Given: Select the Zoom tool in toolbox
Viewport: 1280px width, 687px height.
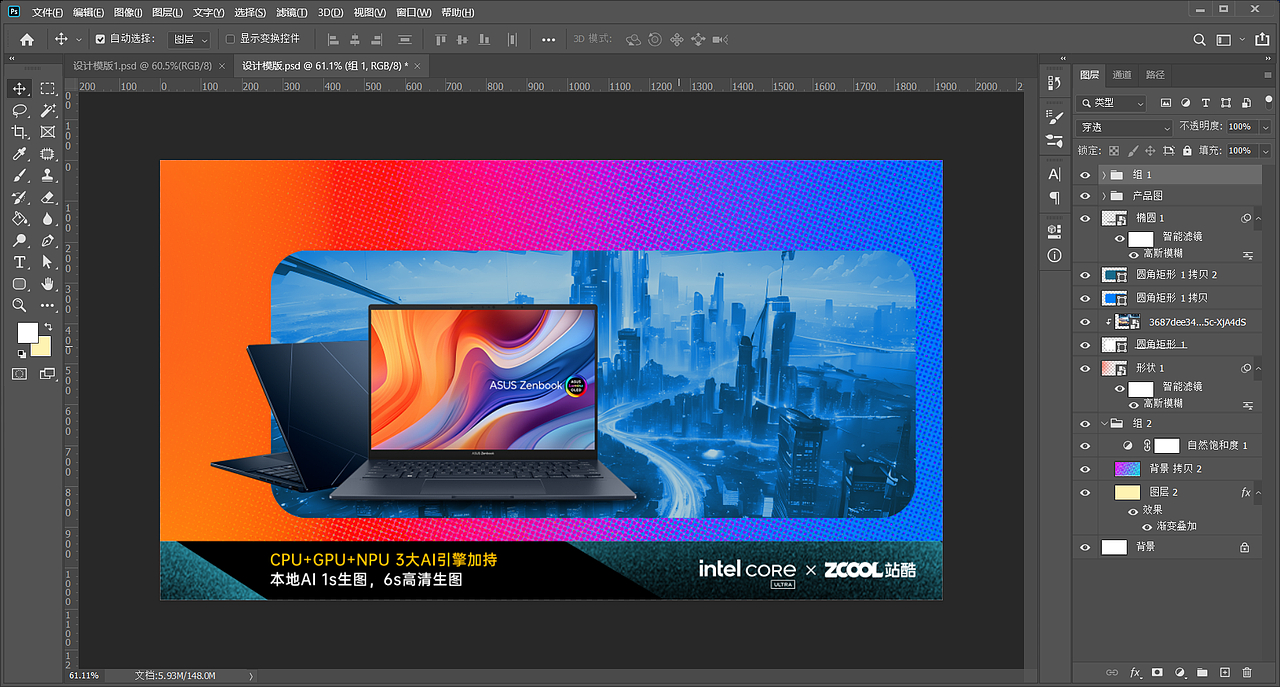Looking at the screenshot, I should click(19, 305).
